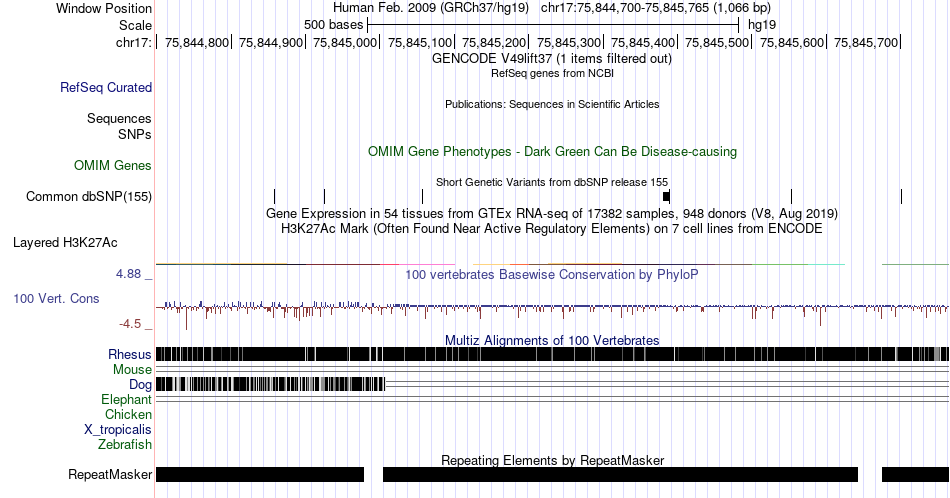Click the Layered H3K27Ac track label

click(x=65, y=243)
